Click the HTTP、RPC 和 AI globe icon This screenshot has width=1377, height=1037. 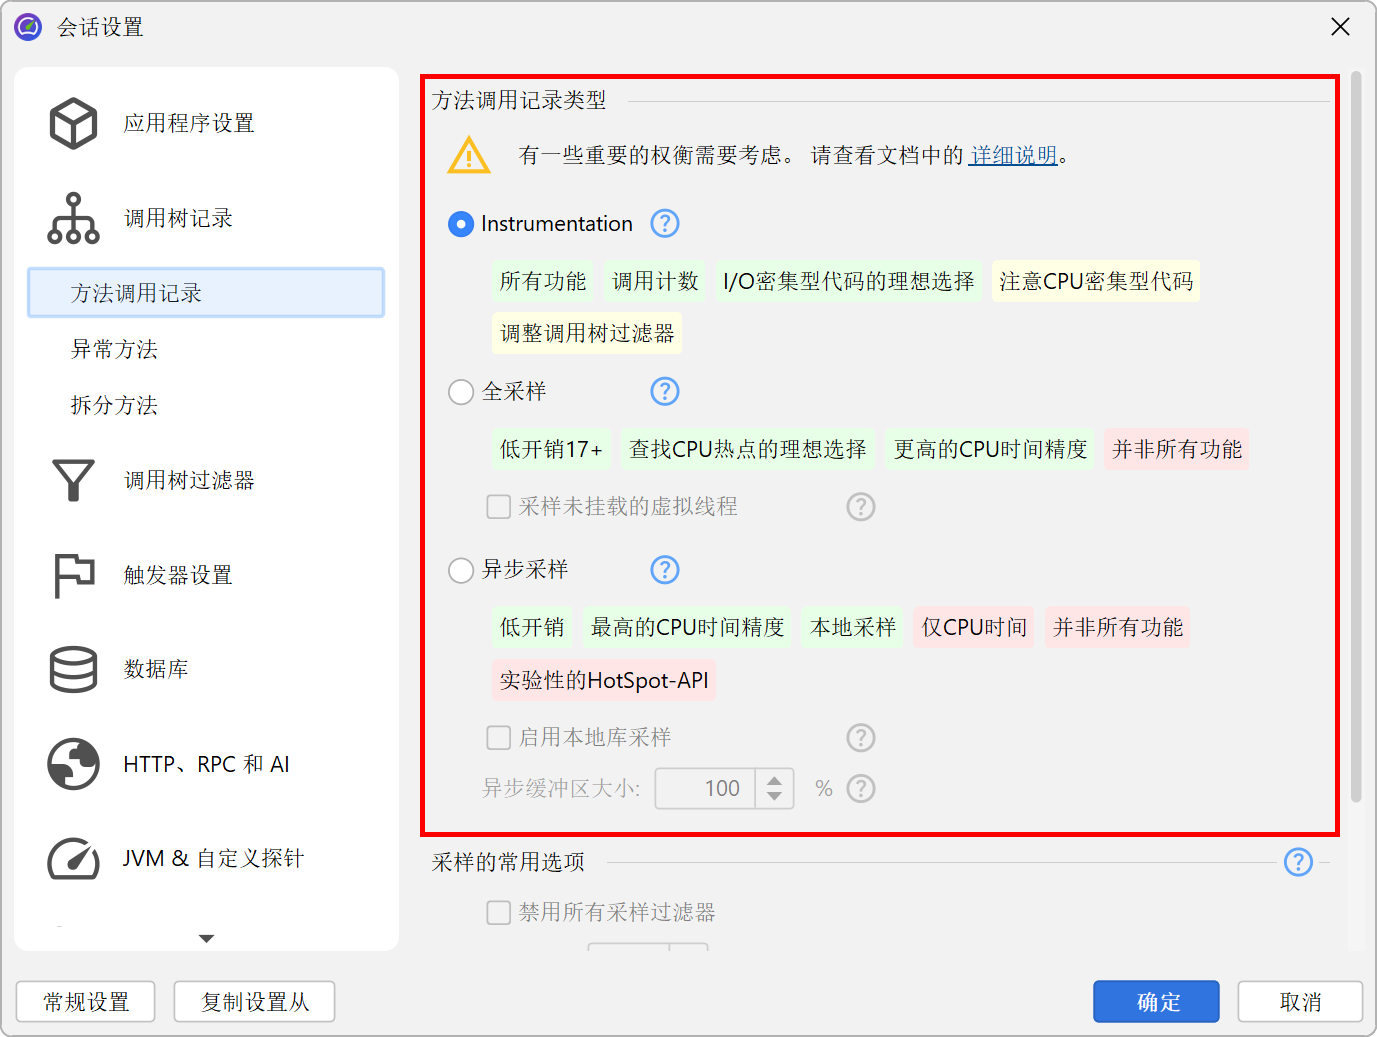point(73,764)
